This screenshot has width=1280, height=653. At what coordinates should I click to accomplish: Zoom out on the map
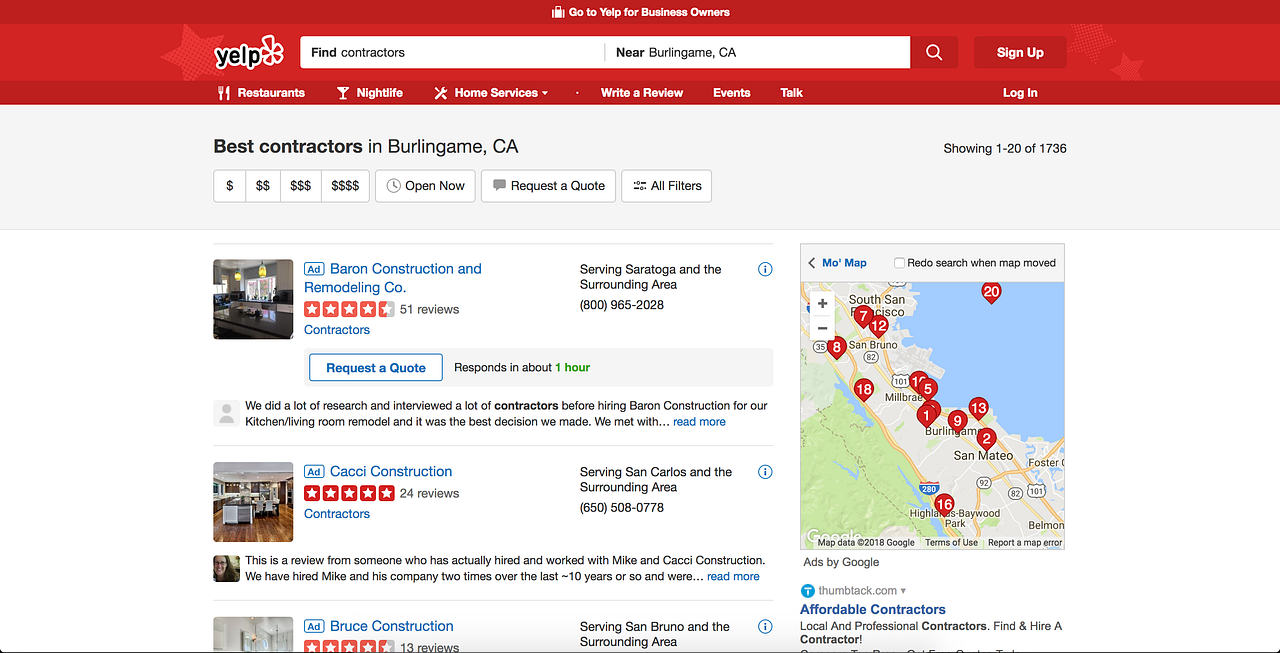click(823, 328)
